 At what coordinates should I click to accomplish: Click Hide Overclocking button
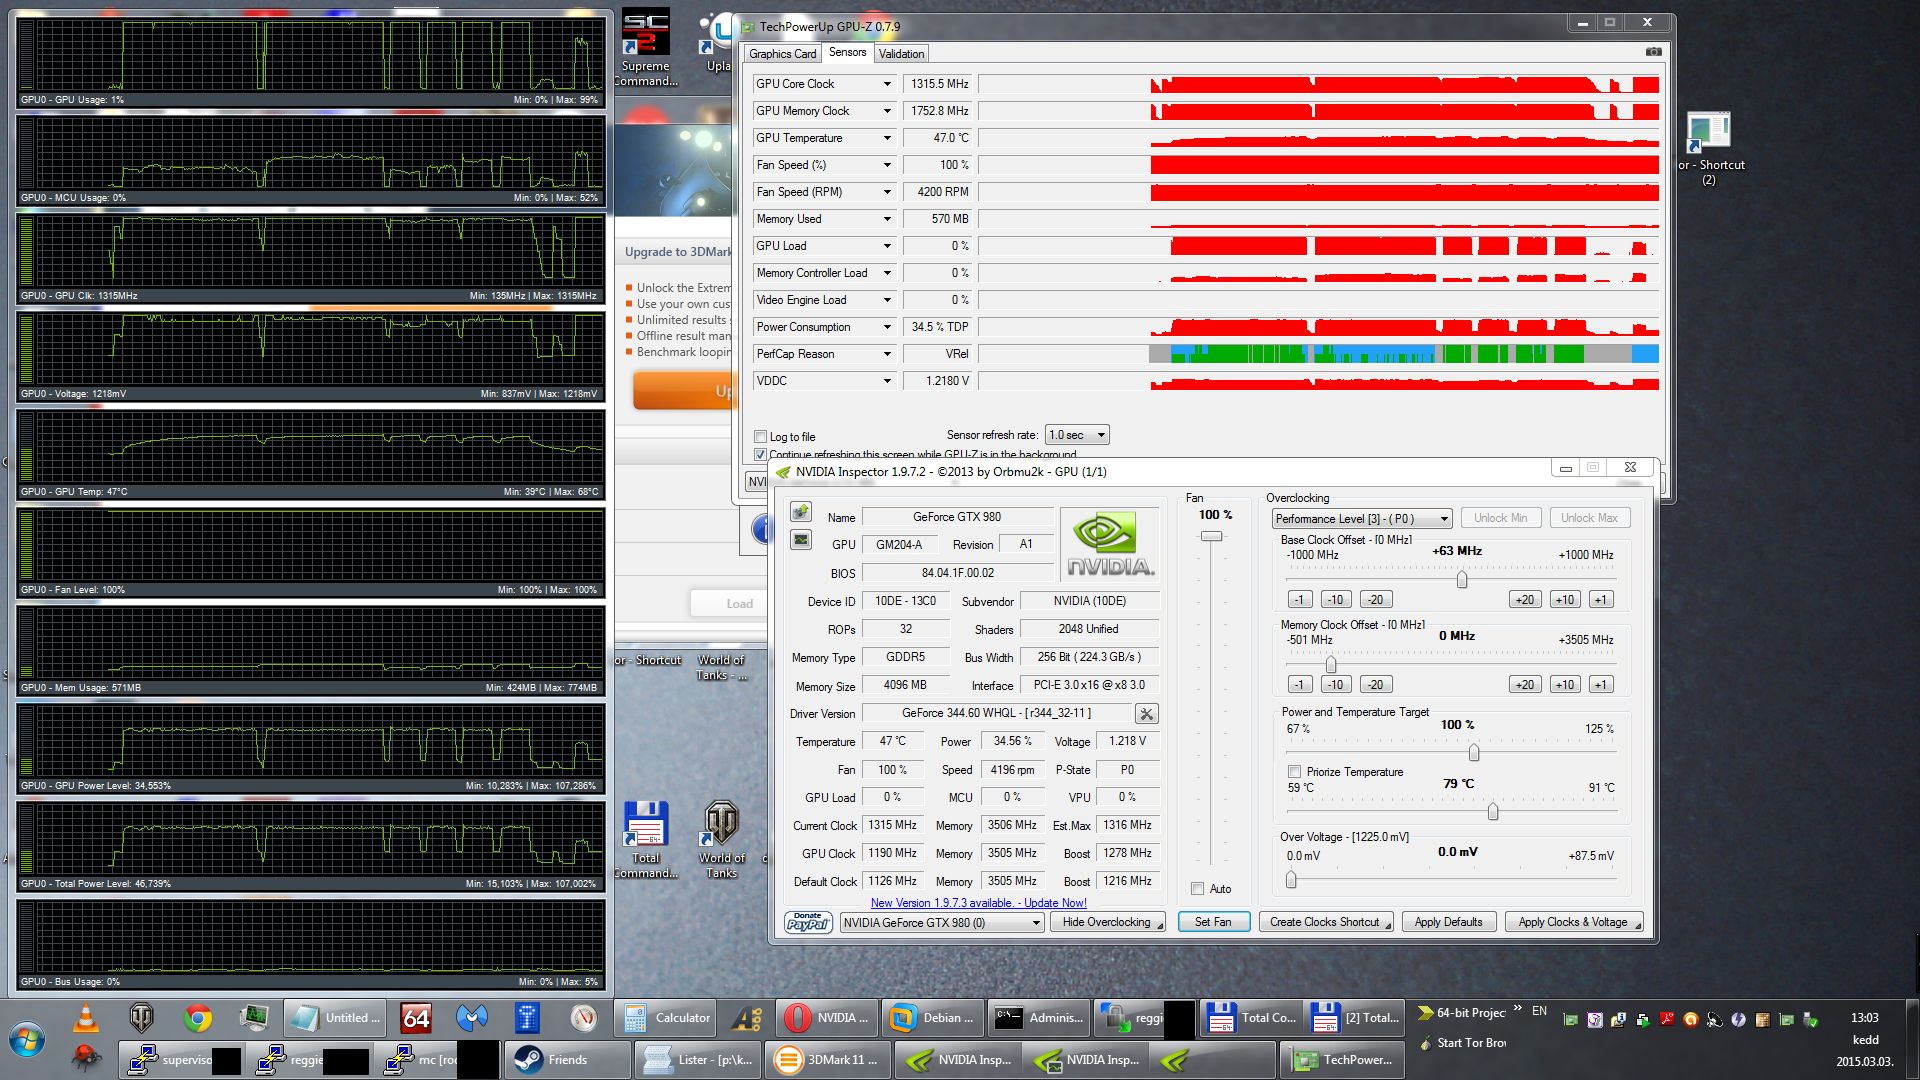1107,922
